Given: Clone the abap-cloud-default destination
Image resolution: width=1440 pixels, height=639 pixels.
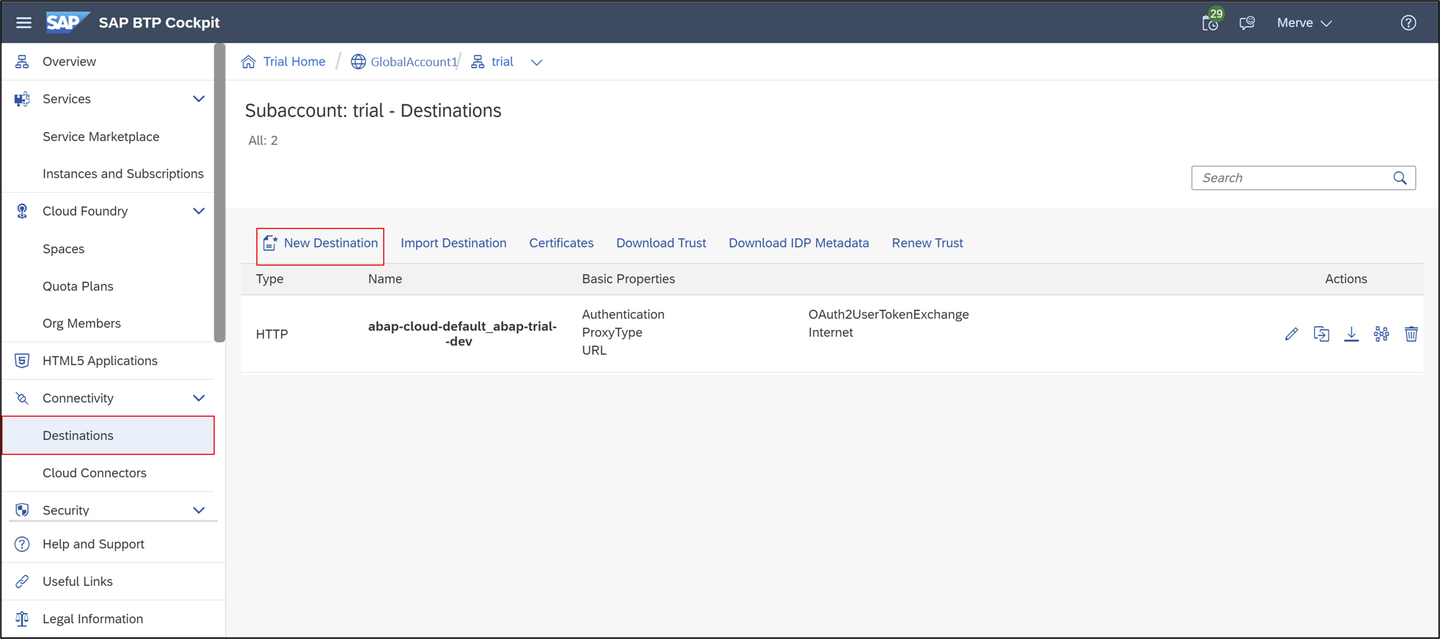Looking at the screenshot, I should click(1321, 334).
